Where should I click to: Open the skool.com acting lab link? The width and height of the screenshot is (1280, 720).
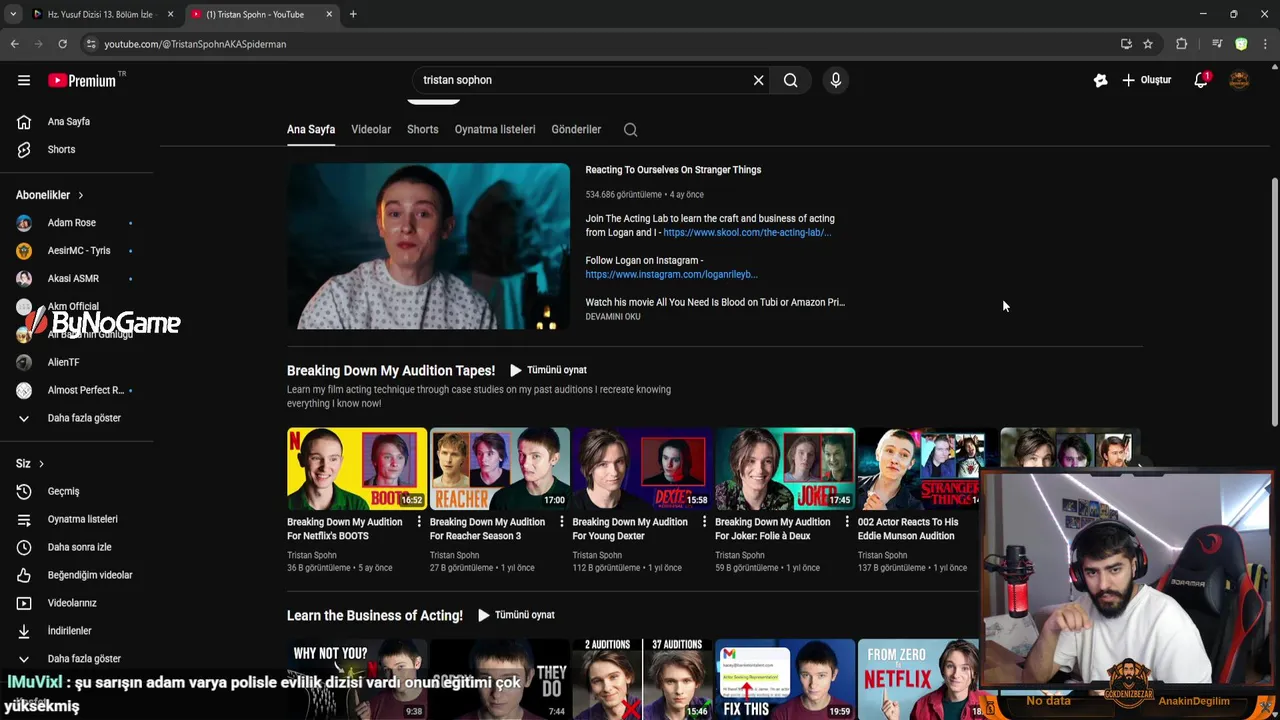pyautogui.click(x=747, y=232)
